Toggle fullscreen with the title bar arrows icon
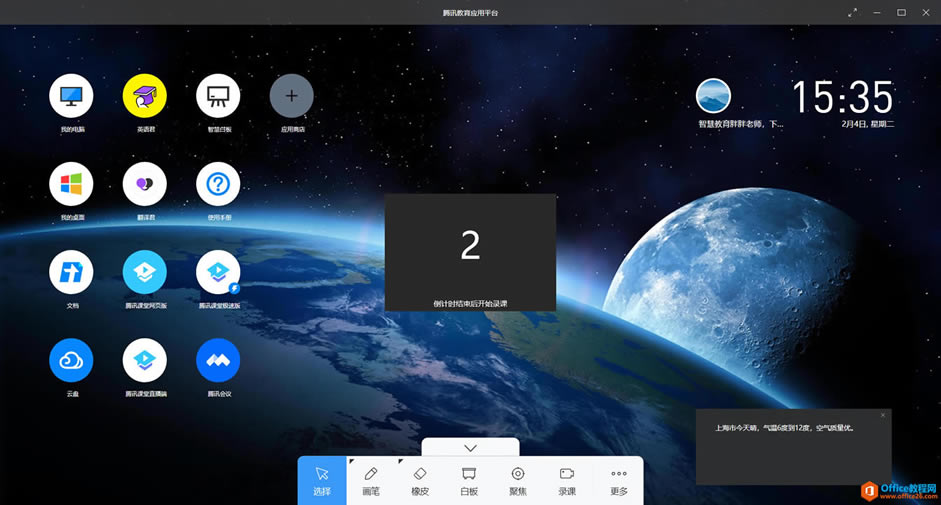Image resolution: width=941 pixels, height=505 pixels. pyautogui.click(x=852, y=13)
